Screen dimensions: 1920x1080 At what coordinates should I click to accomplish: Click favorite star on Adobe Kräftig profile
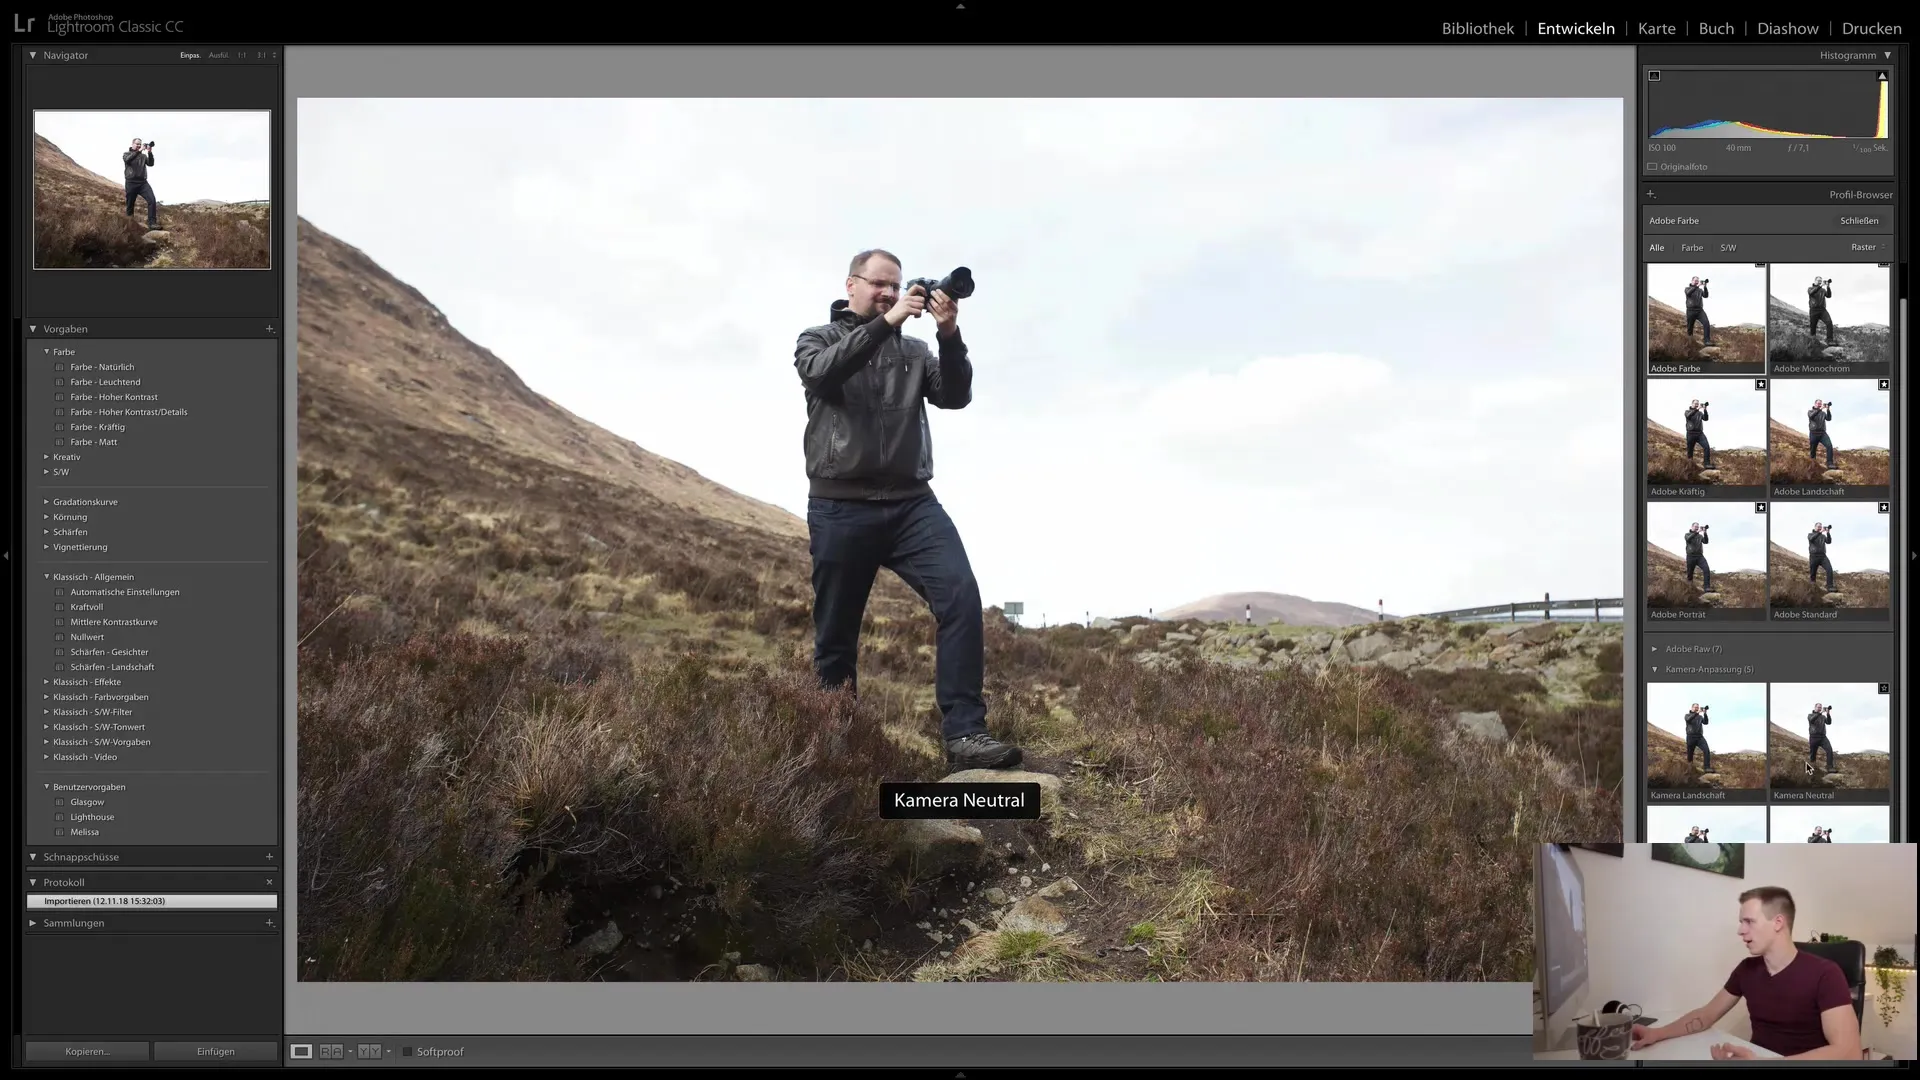(1761, 384)
